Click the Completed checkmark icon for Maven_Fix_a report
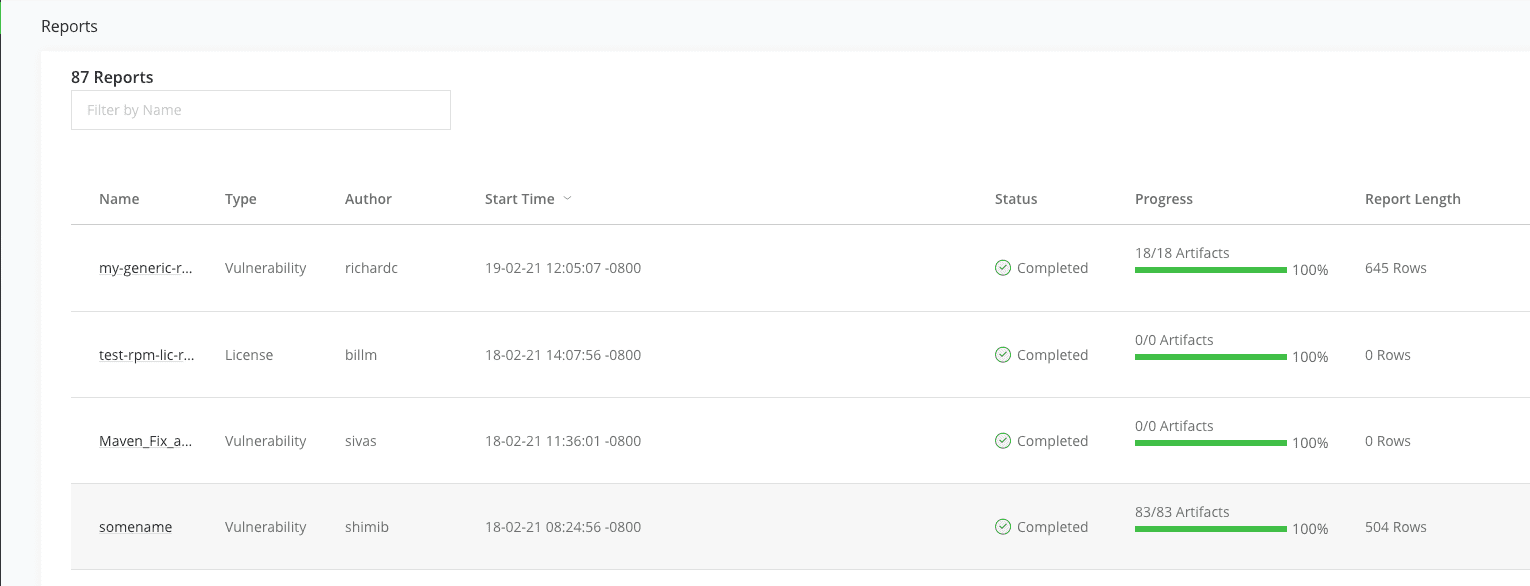The height and width of the screenshot is (586, 1530). click(x=1002, y=441)
